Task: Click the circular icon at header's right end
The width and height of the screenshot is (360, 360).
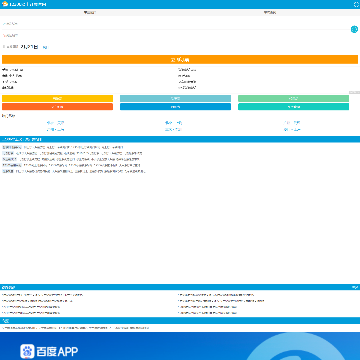Action: point(356,4)
